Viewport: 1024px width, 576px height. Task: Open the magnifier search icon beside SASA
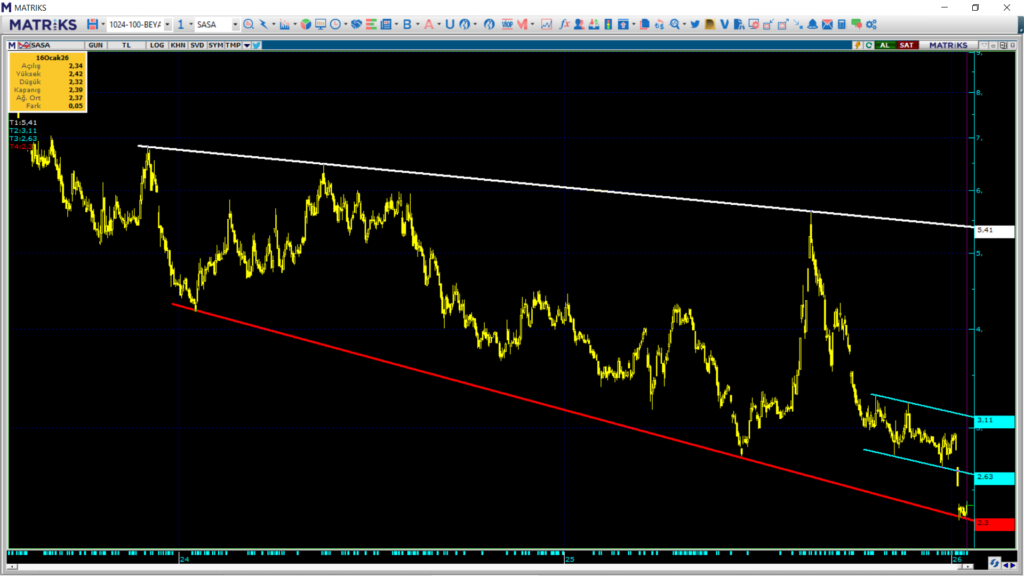248,24
